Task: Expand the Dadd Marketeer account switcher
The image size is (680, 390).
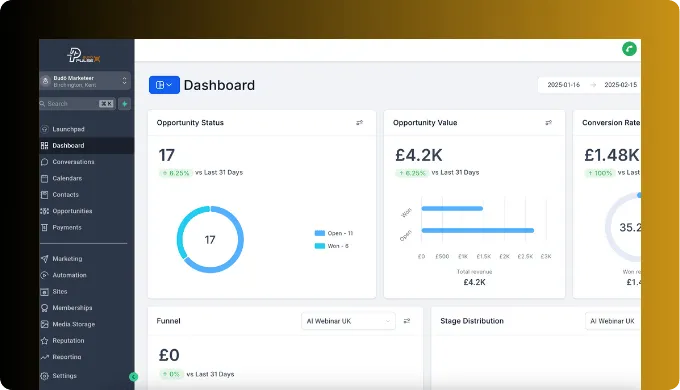Action: pyautogui.click(x=85, y=81)
